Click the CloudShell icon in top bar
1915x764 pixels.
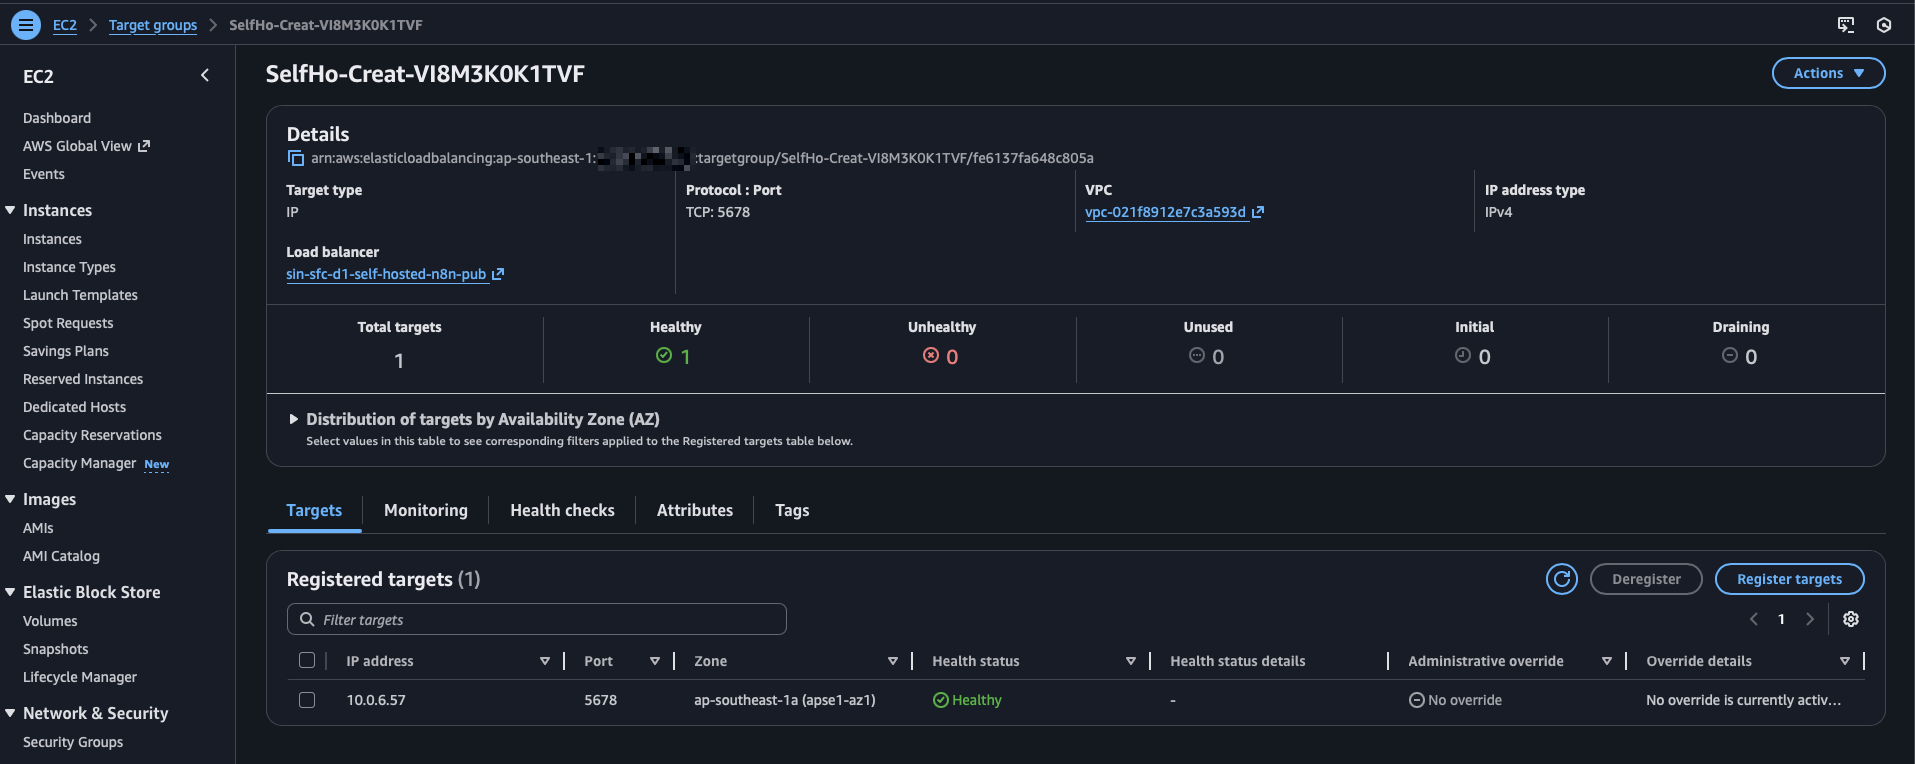pos(1846,25)
